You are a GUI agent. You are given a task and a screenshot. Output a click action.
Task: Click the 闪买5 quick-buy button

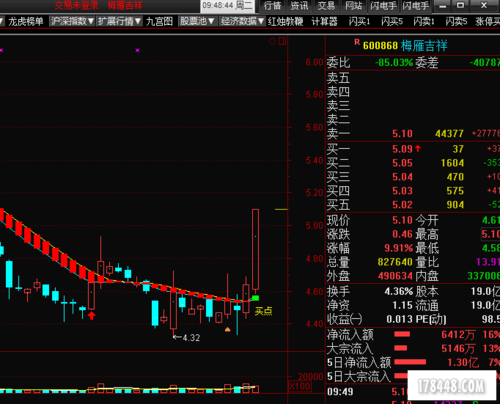[x=392, y=22]
